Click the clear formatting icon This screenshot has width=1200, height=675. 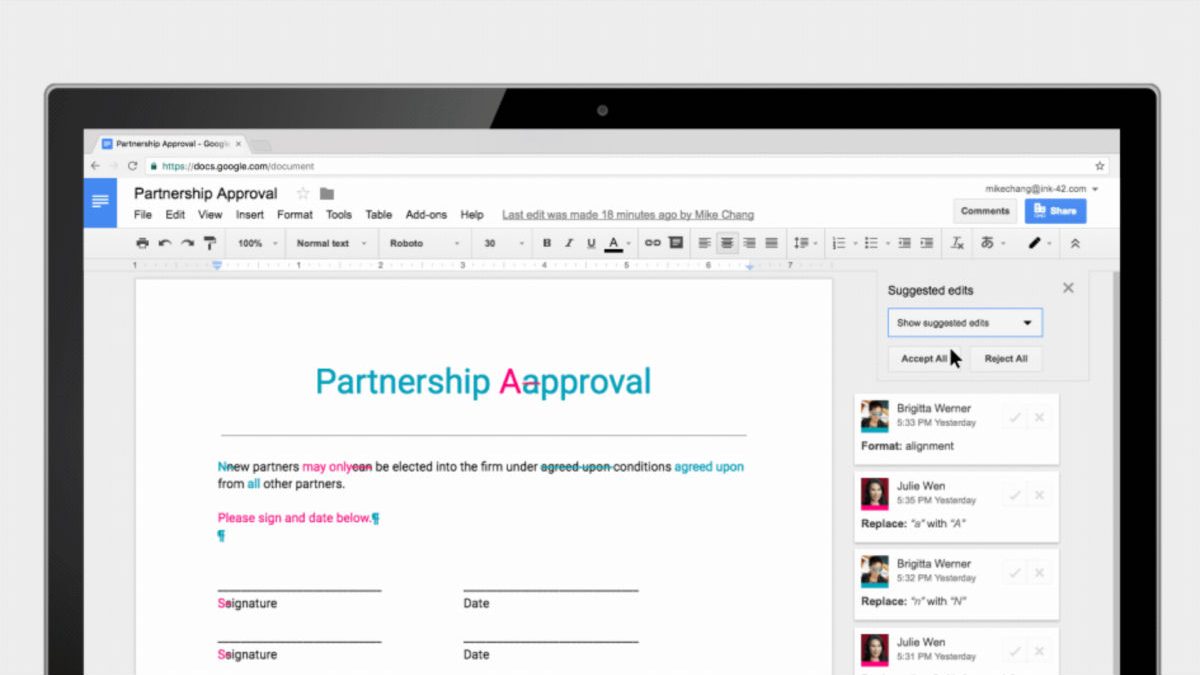[956, 243]
